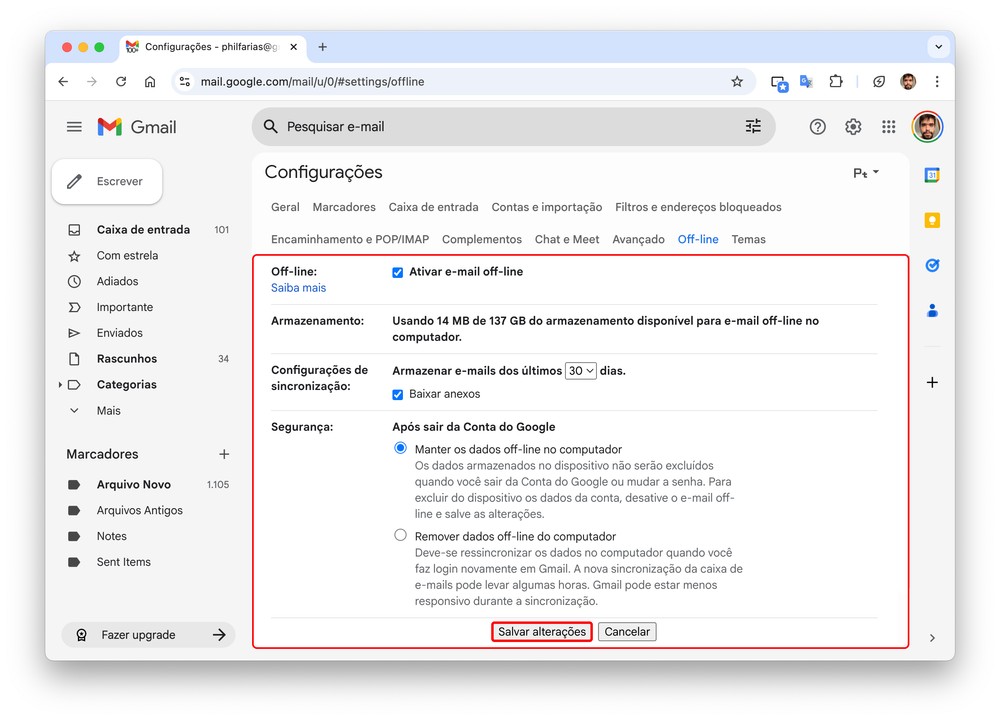Click the Pesquisar e-mail search field
The image size is (1000, 720).
[x=500, y=127]
